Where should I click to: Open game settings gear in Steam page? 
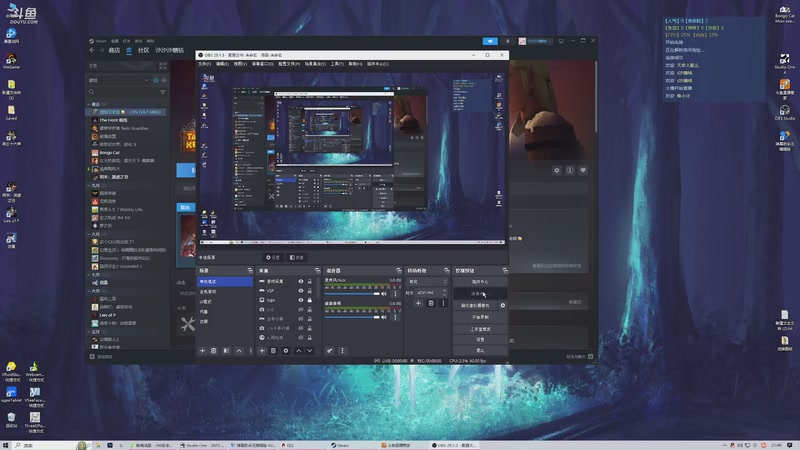557,170
